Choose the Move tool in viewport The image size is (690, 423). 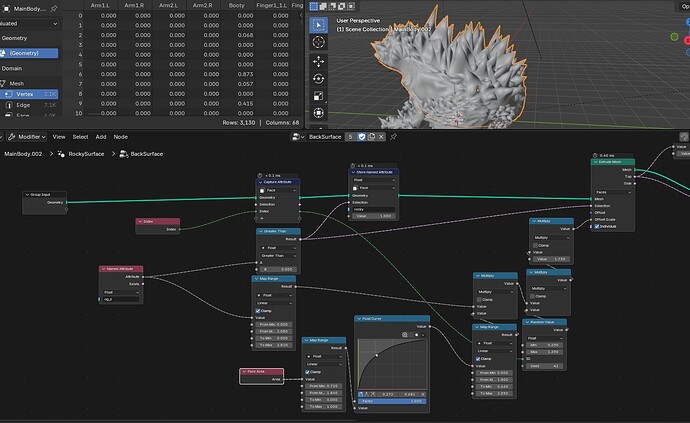click(319, 61)
